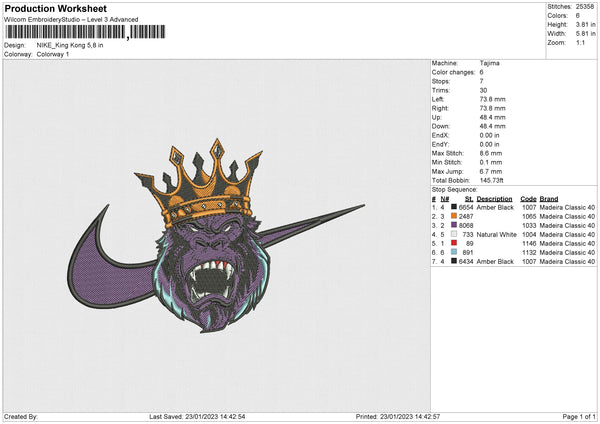Screen dimensions: 600x424
Task: Select the 'Natural White' description
Action: (x=497, y=235)
